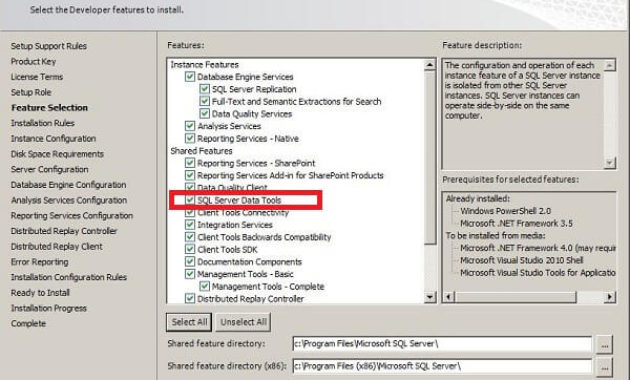Uncheck Database Engine Services checkbox
The height and width of the screenshot is (380, 630).
(x=190, y=76)
